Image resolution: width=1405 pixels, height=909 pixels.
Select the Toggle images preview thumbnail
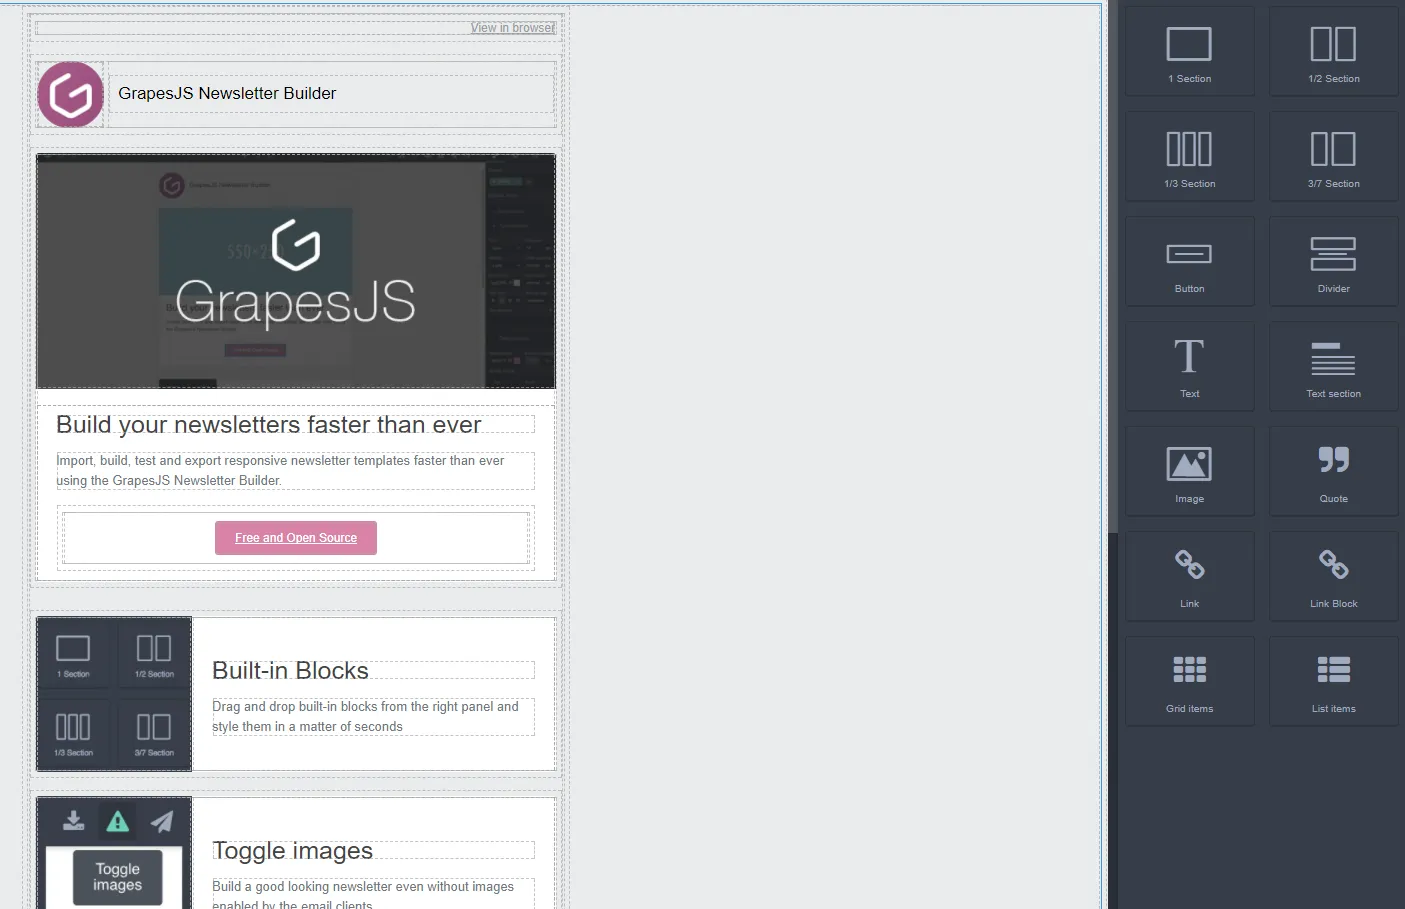pos(114,853)
